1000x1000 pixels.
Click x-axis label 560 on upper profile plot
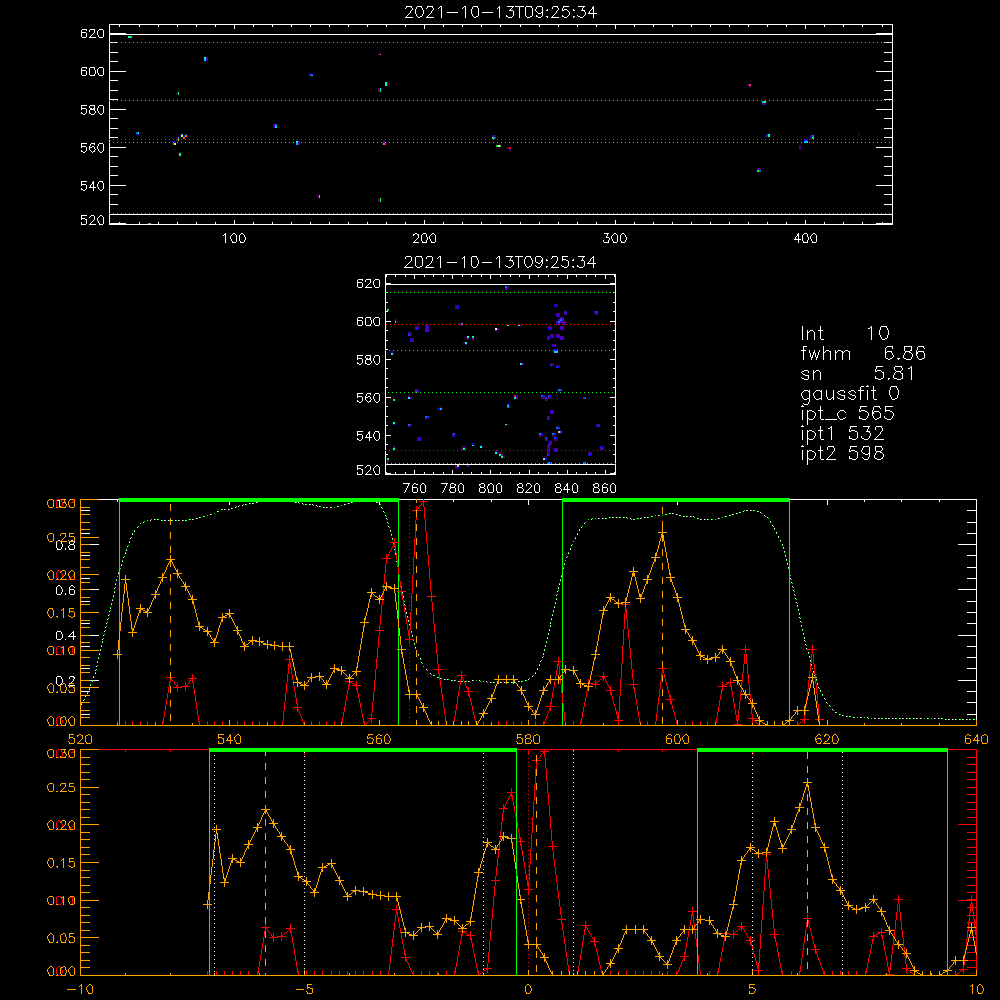click(379, 740)
